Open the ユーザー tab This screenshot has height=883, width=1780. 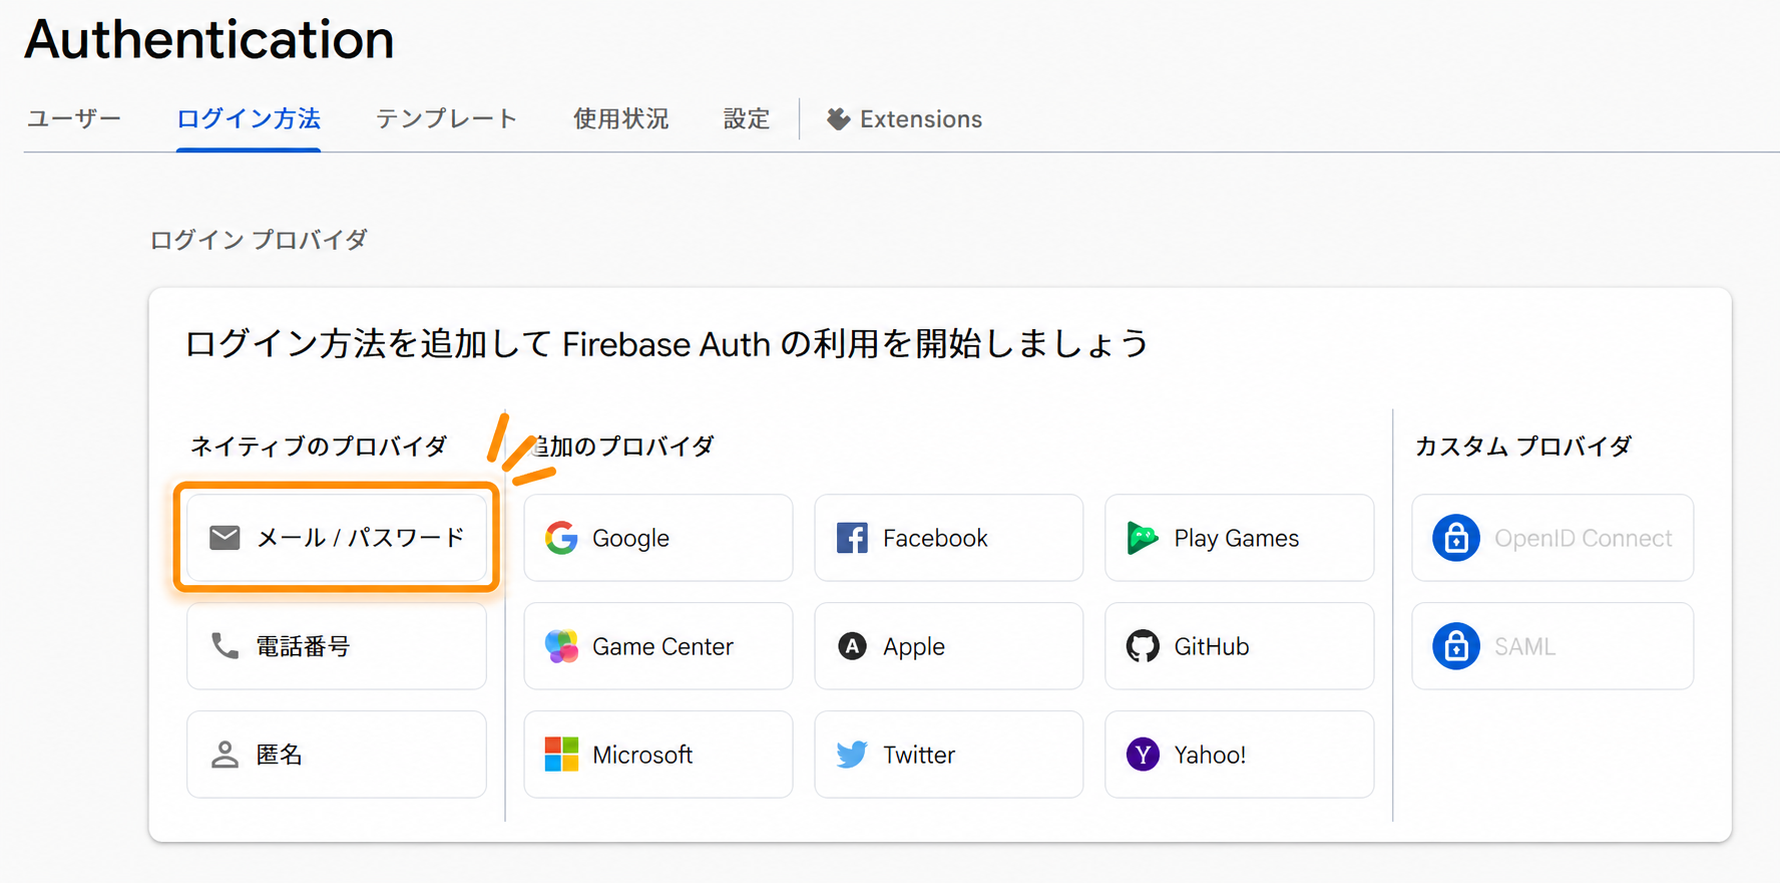click(x=74, y=119)
